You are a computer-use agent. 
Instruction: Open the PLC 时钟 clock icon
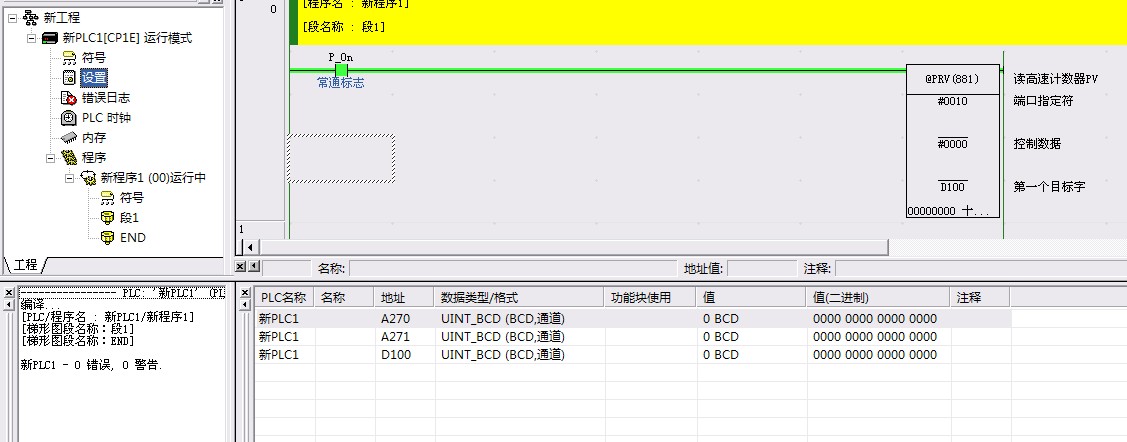(x=69, y=118)
